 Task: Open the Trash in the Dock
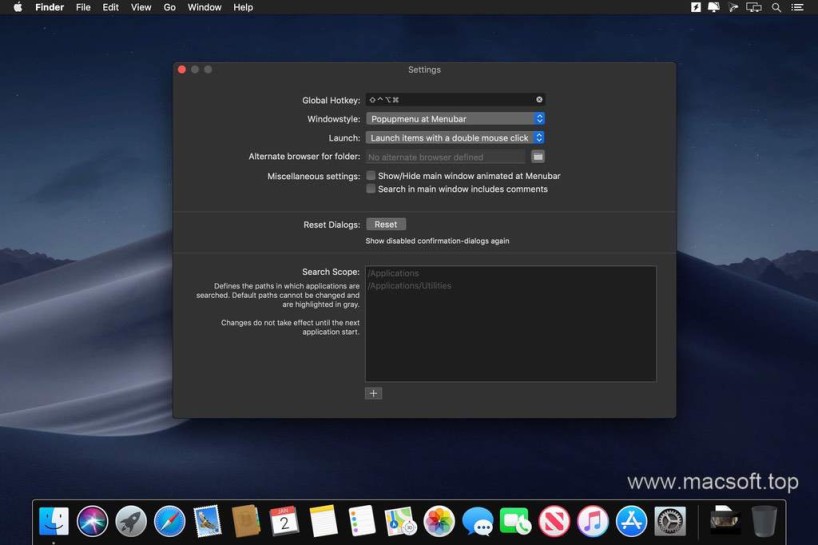coord(764,521)
